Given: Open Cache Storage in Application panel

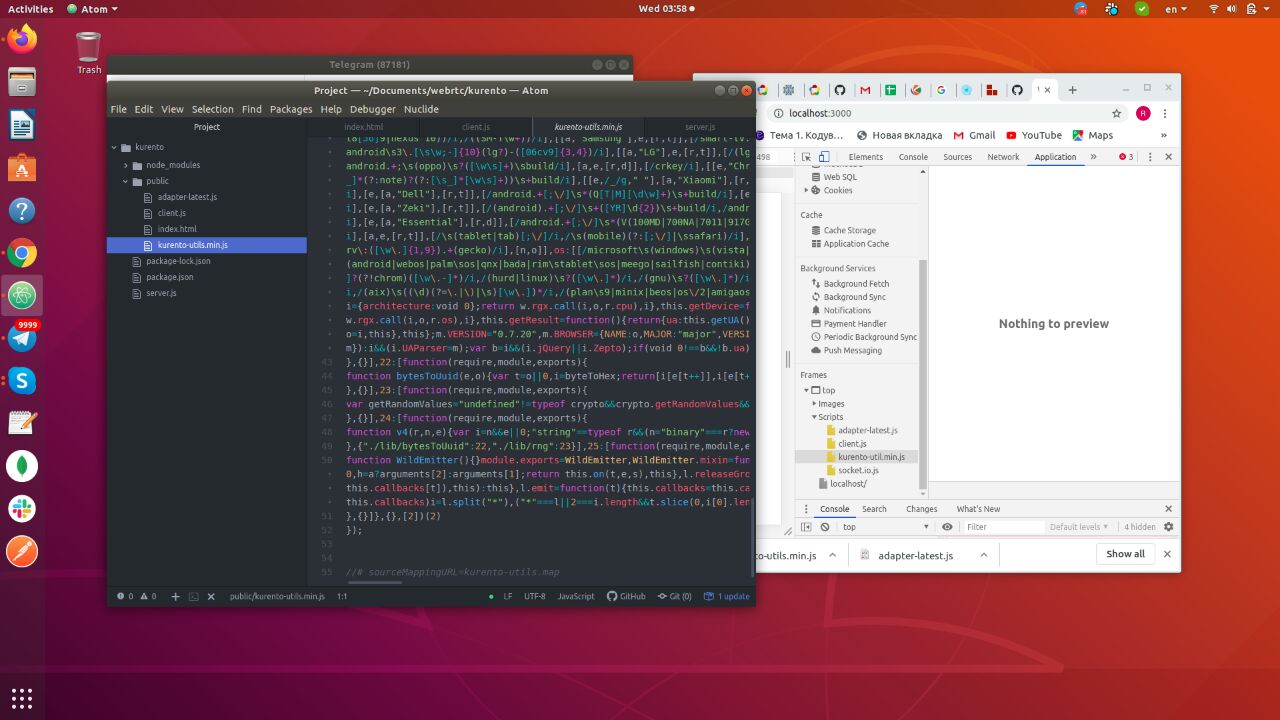Looking at the screenshot, I should point(842,230).
